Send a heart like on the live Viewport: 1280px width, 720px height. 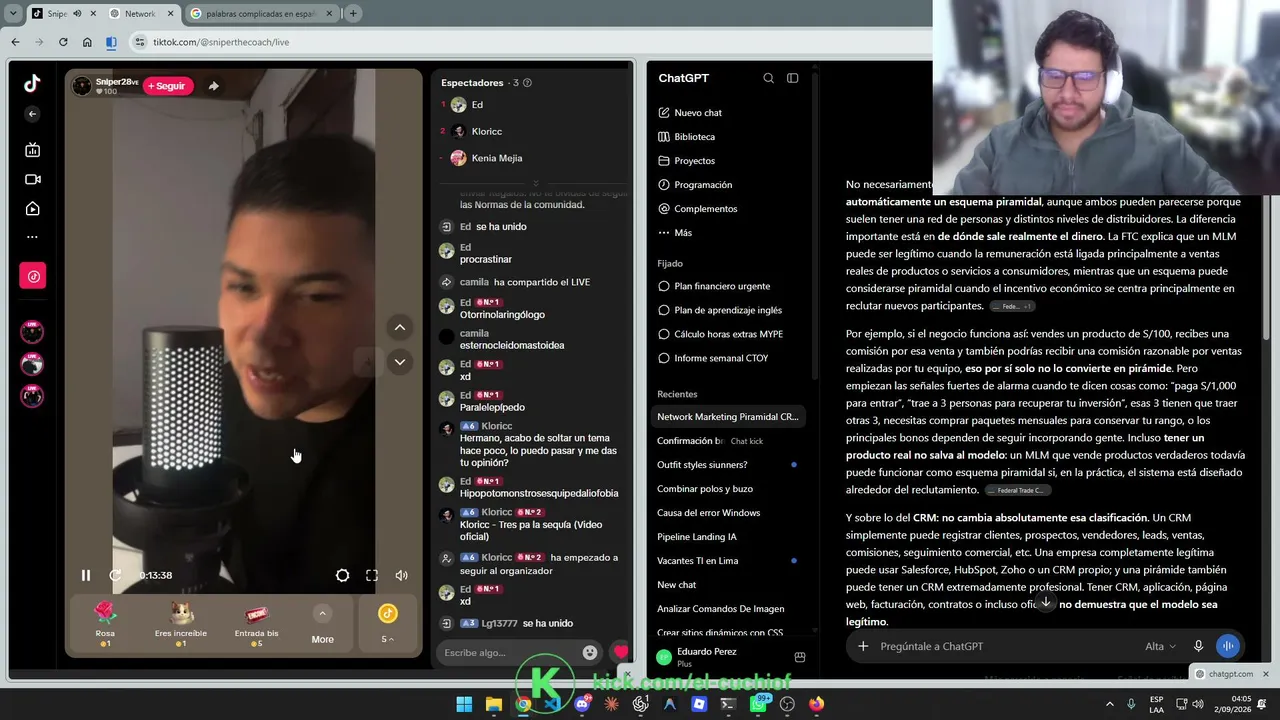[620, 652]
